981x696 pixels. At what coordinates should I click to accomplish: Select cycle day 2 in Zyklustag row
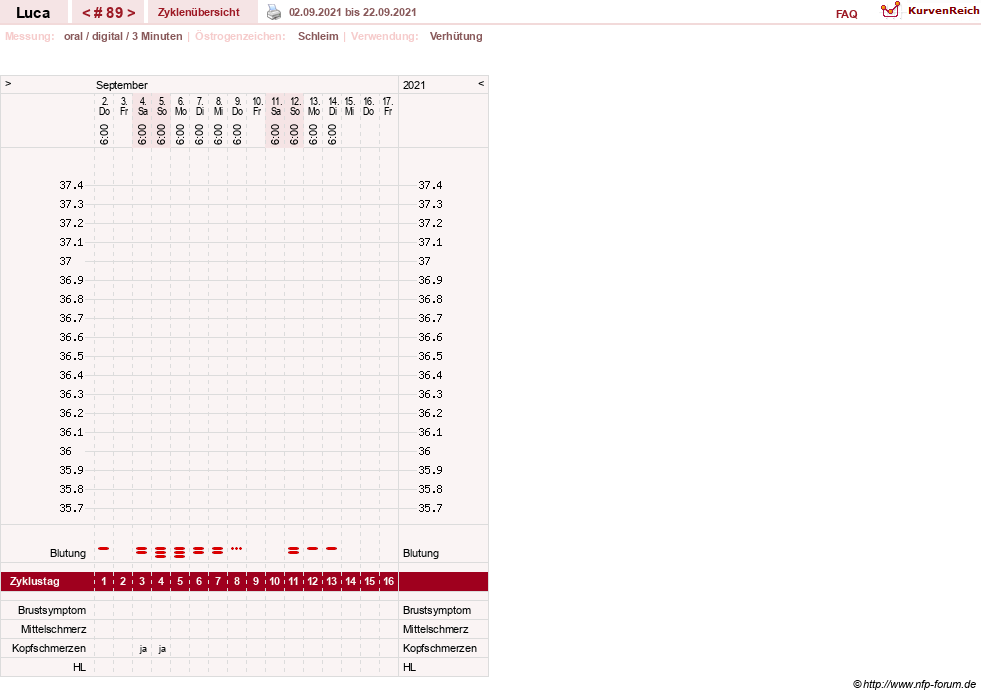(123, 581)
